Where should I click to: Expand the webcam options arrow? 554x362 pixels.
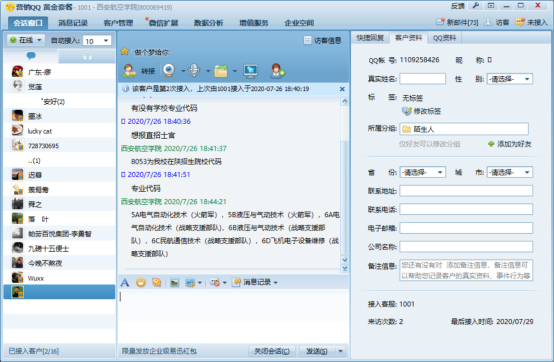183,71
